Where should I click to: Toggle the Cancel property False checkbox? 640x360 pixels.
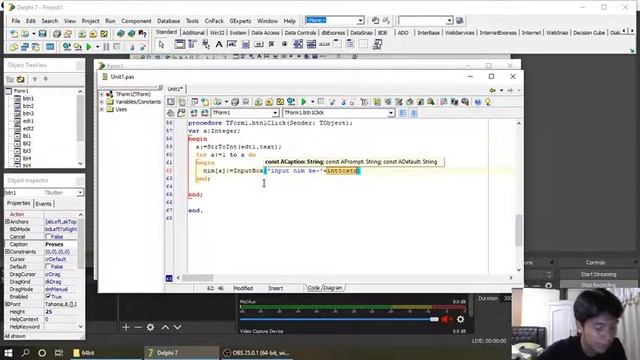click(x=49, y=237)
